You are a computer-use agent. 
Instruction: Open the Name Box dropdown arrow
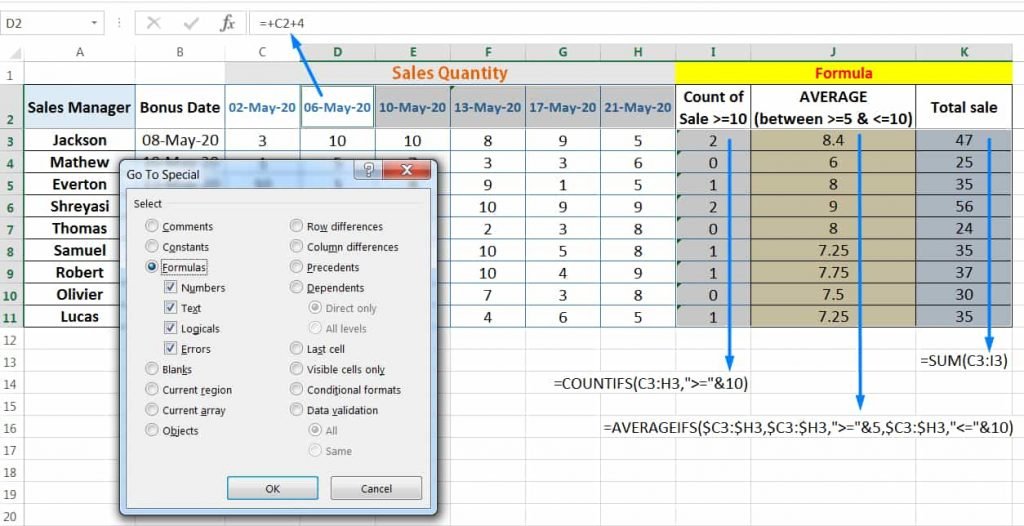click(x=95, y=22)
